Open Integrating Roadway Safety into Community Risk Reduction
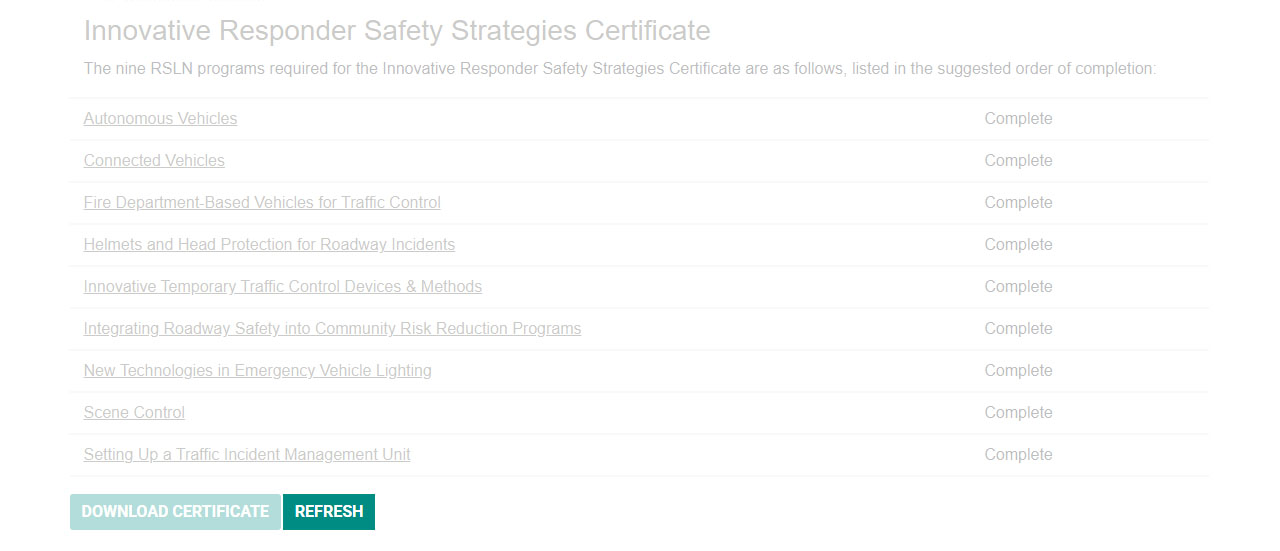Screen dimensions: 1280x551 [x=332, y=329]
